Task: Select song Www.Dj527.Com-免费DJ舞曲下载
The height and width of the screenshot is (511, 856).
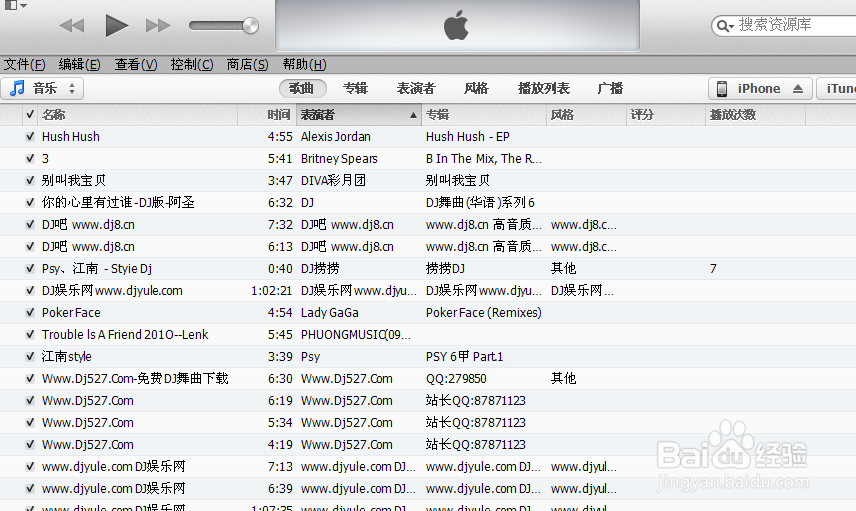Action: 135,378
